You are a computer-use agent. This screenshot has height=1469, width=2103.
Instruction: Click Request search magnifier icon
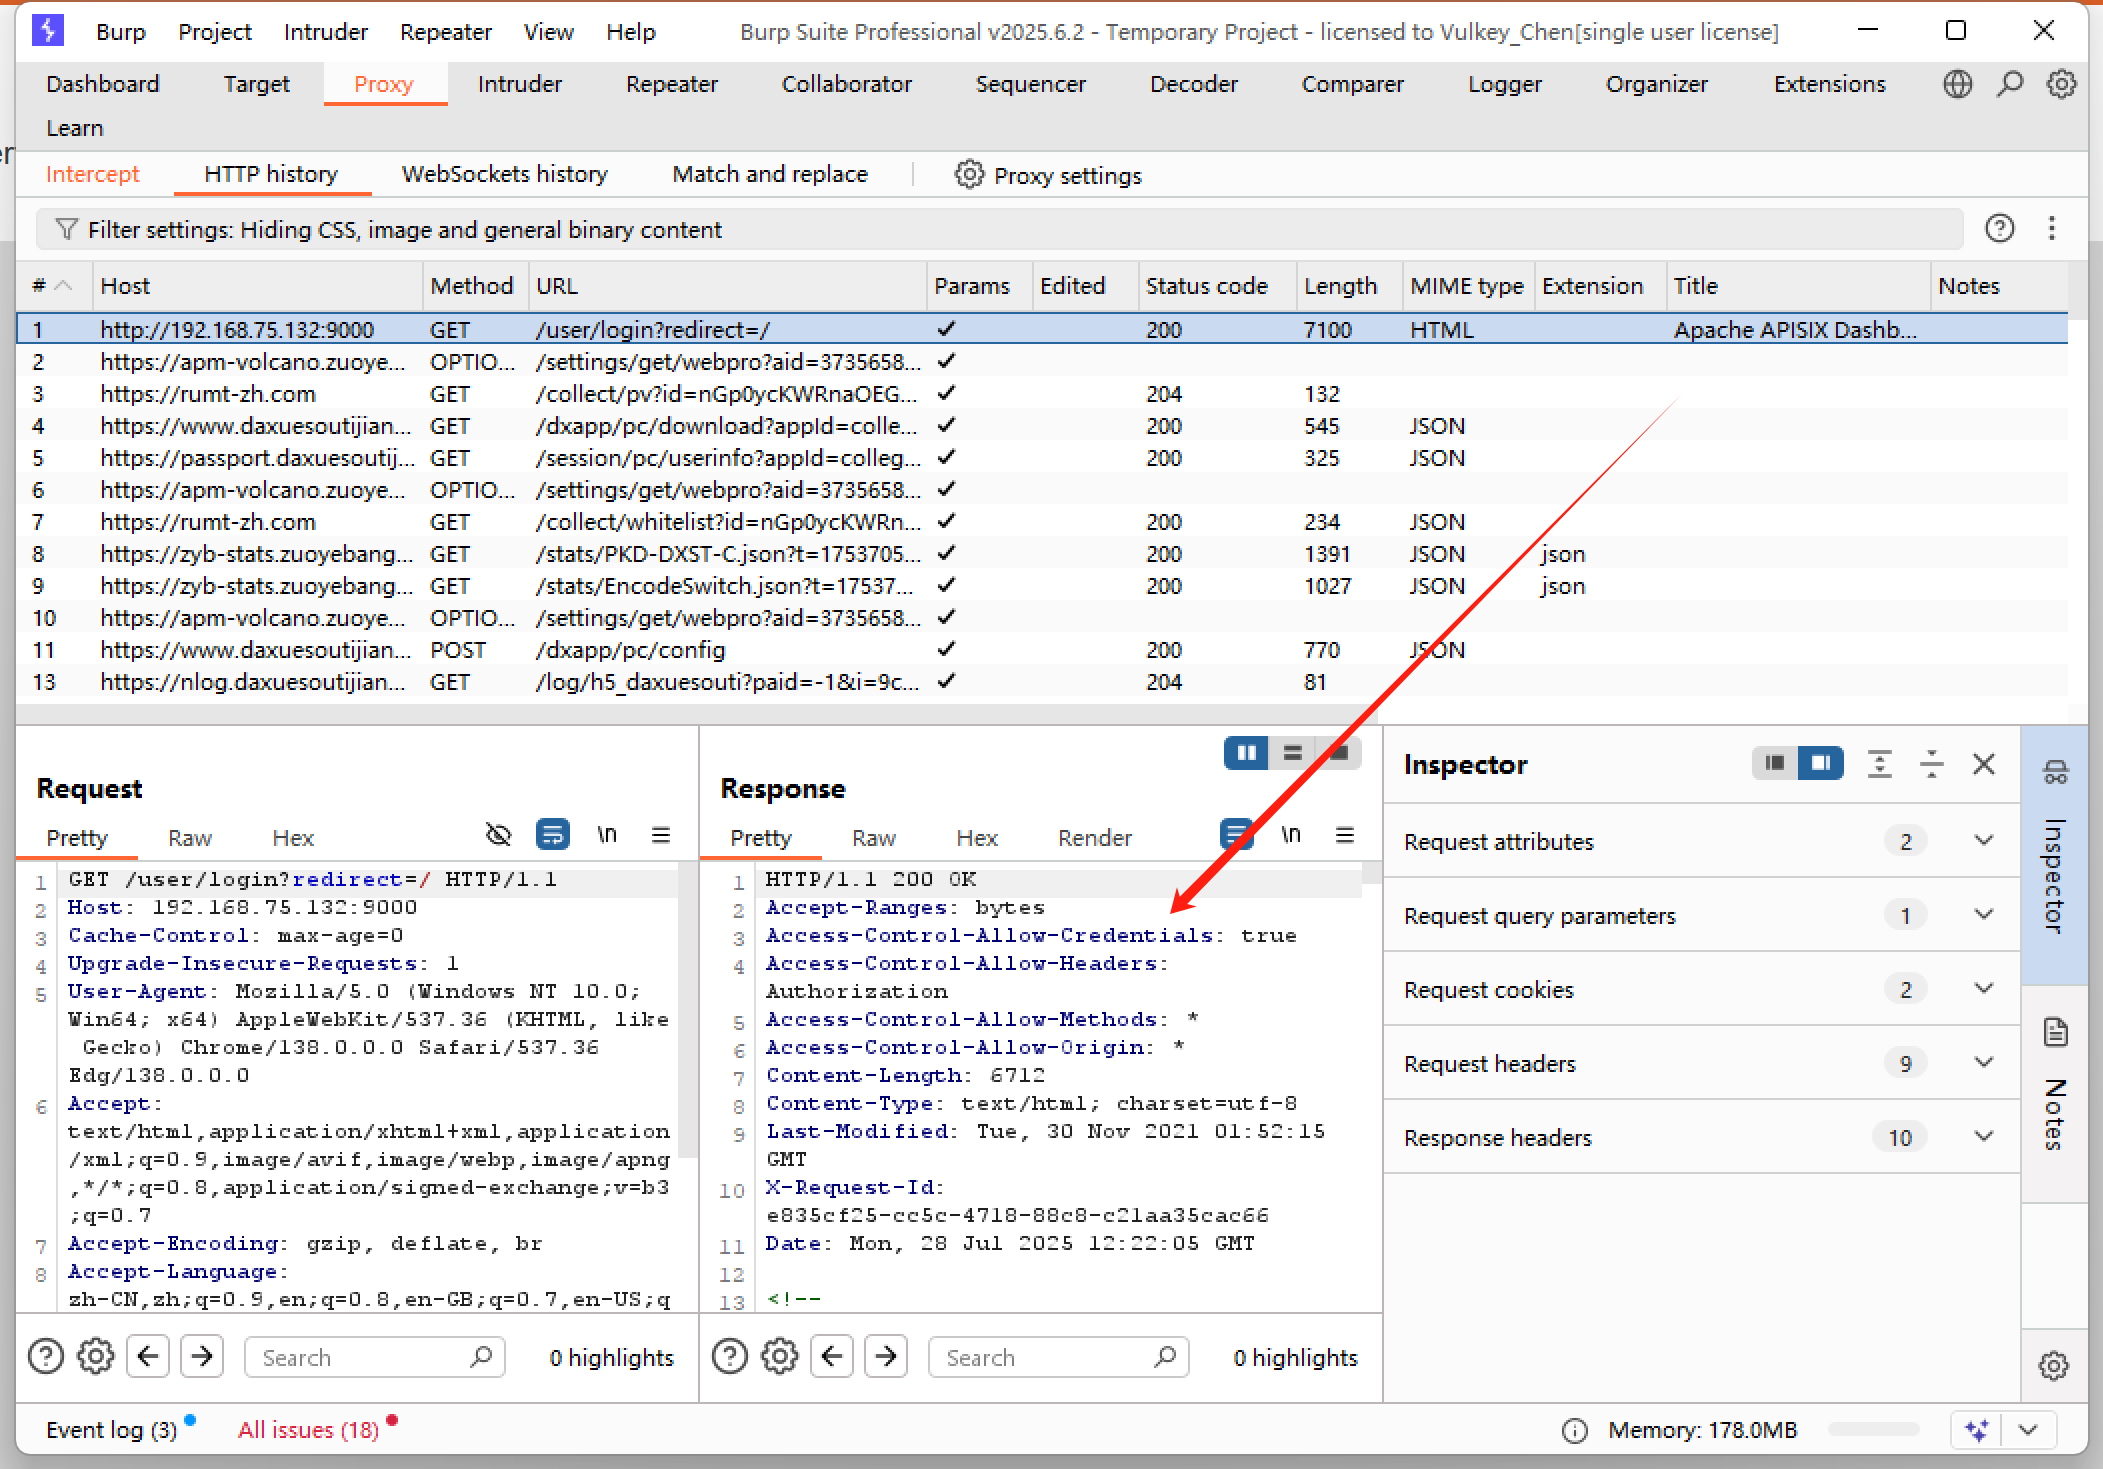click(481, 1357)
